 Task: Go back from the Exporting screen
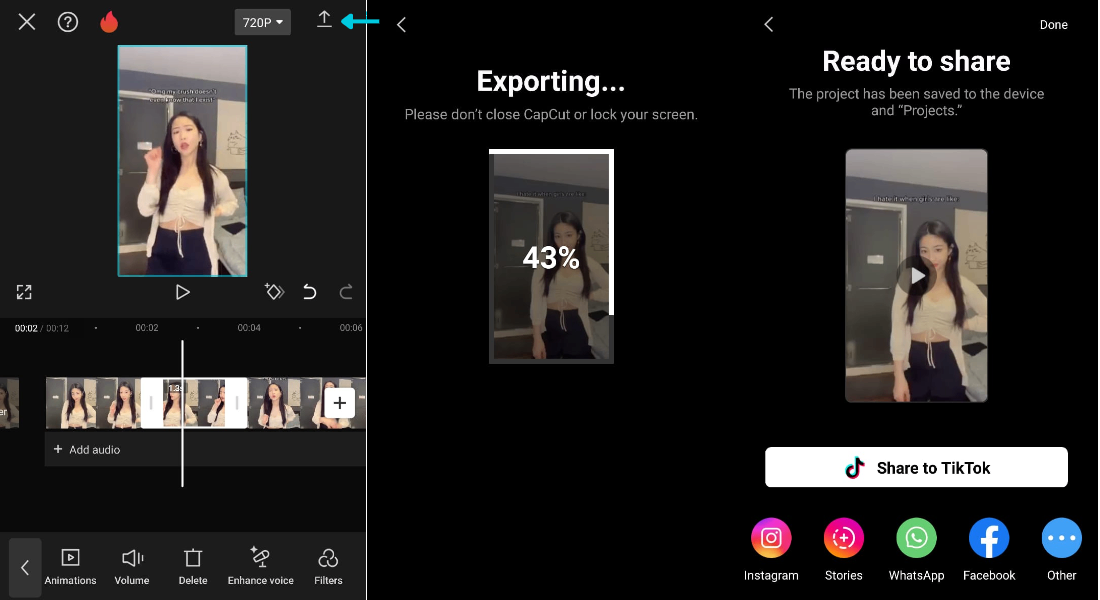[401, 25]
